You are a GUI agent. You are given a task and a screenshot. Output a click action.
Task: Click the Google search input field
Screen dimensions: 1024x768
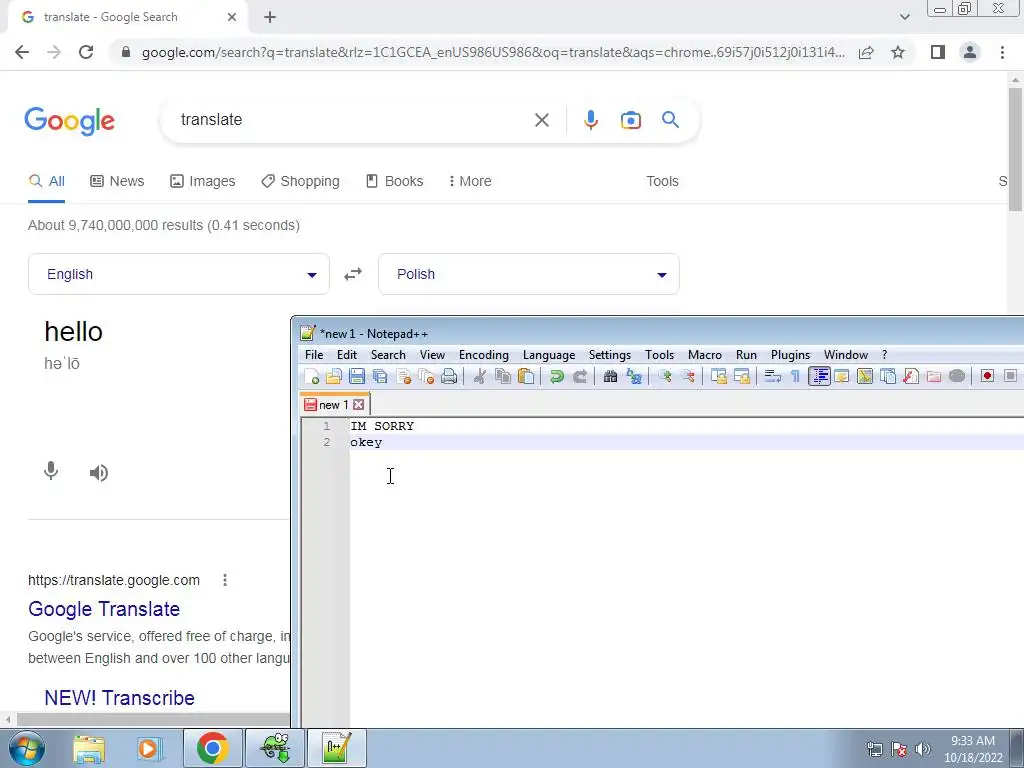pyautogui.click(x=353, y=120)
